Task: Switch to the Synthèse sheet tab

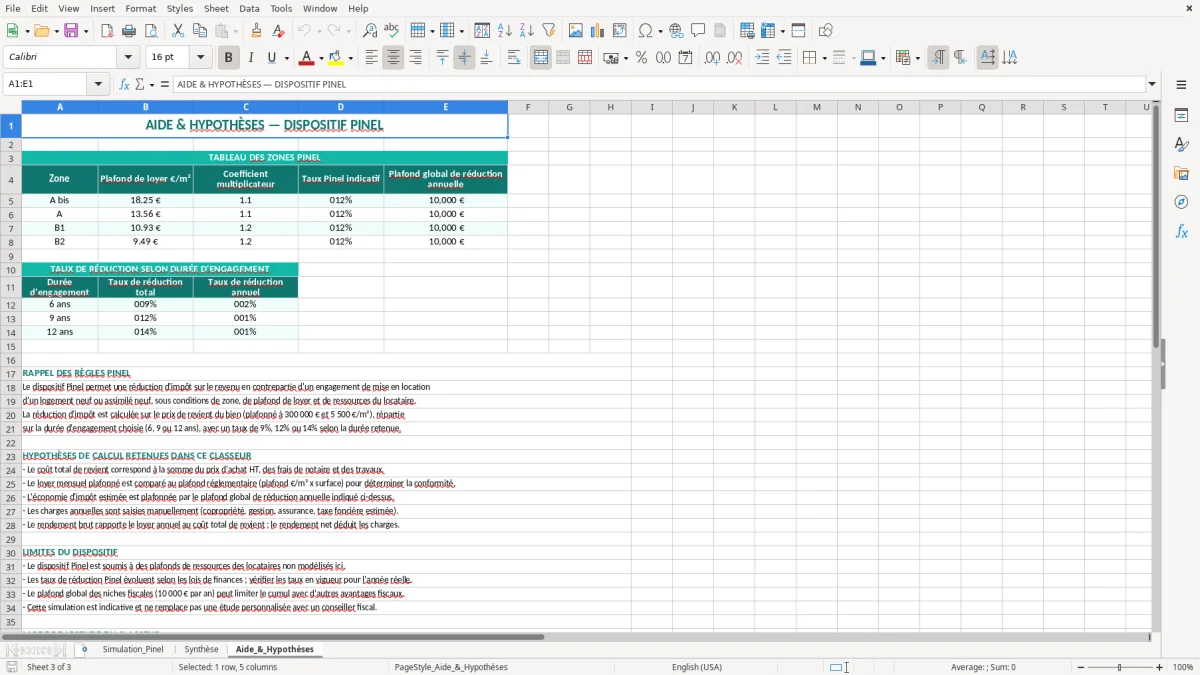Action: 201,649
